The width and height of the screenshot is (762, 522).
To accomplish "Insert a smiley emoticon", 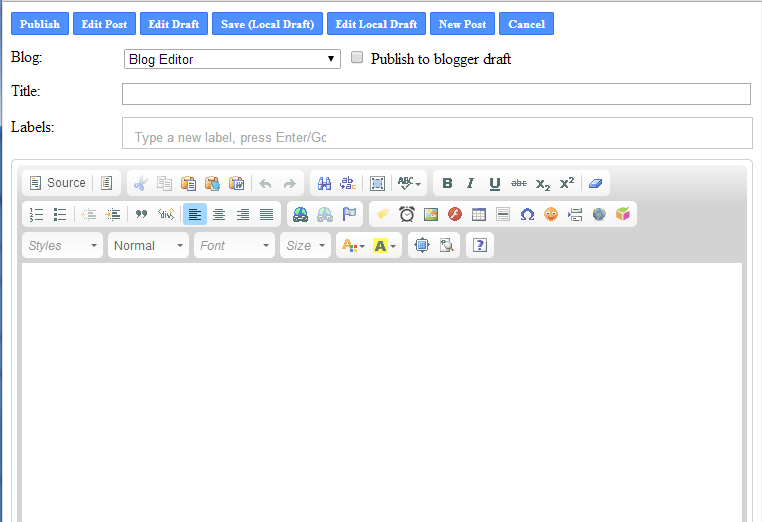I will click(551, 214).
